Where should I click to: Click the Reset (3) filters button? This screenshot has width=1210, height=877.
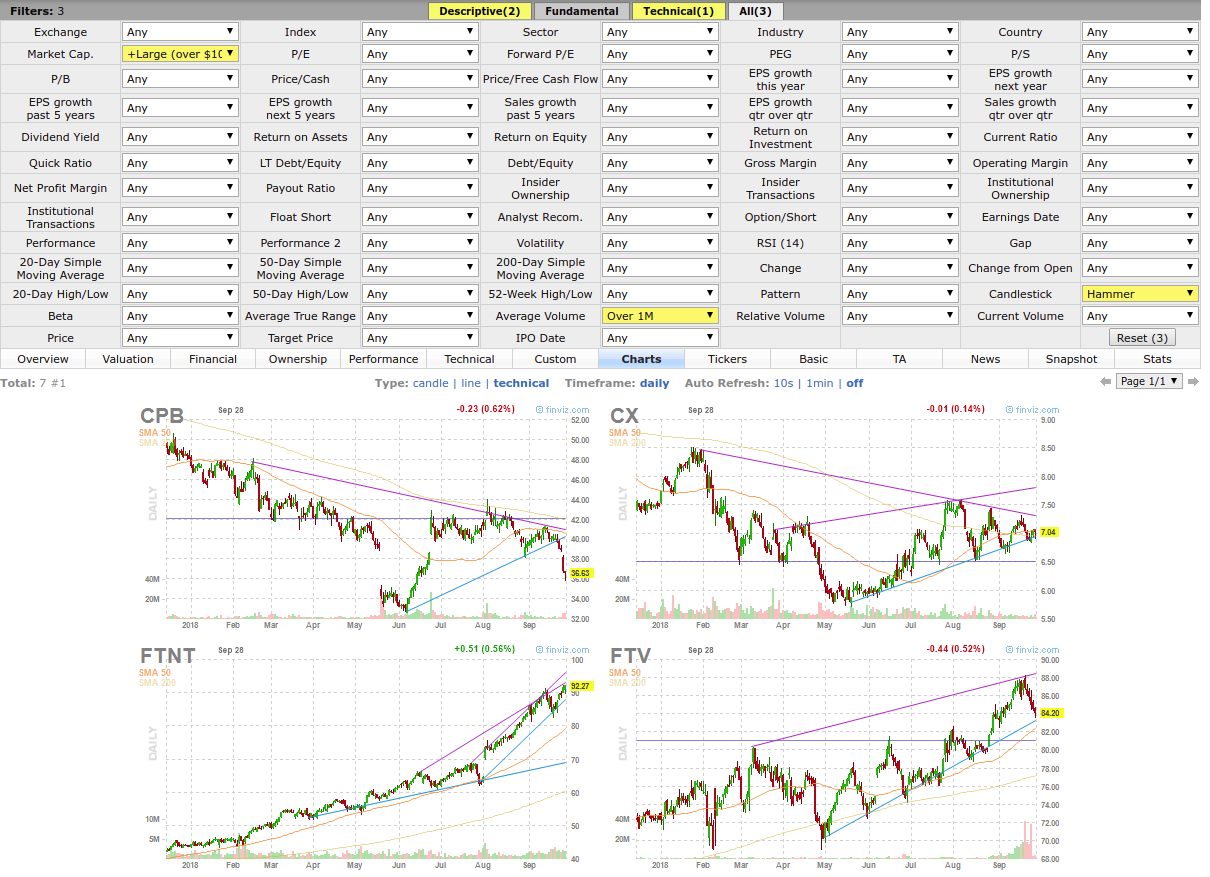(1142, 338)
